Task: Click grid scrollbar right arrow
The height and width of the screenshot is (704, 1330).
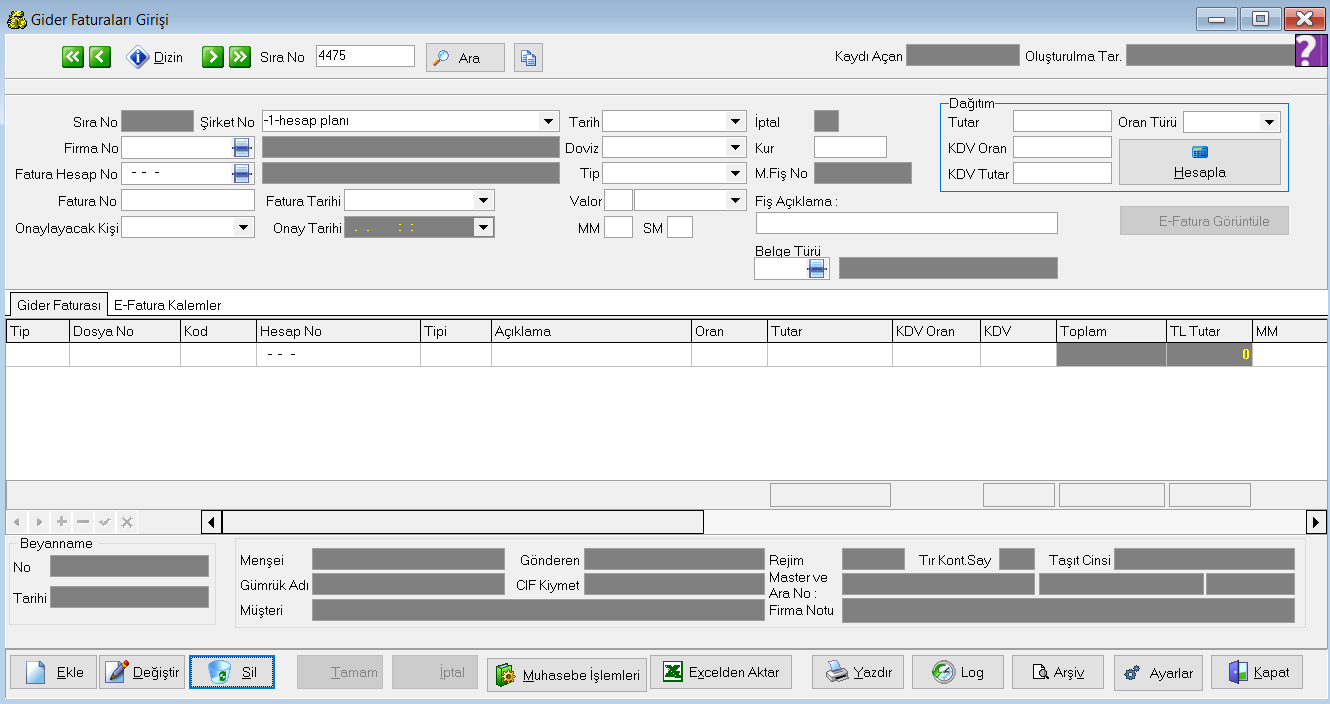Action: [1316, 522]
